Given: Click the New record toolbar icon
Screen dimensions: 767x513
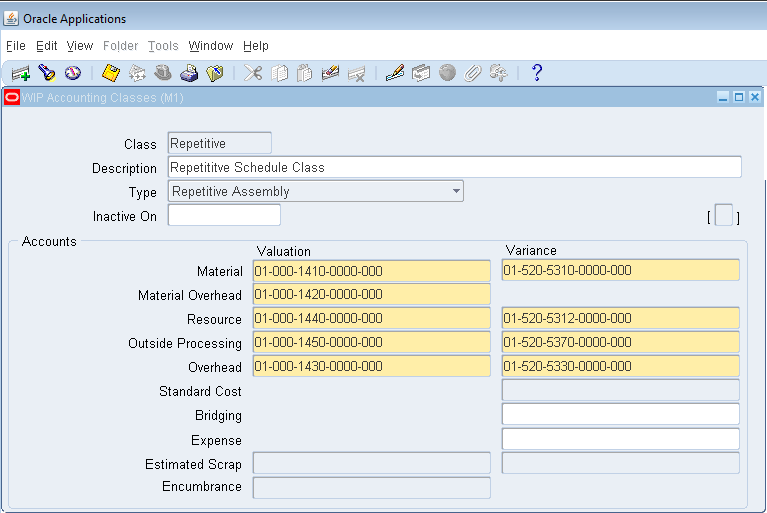Looking at the screenshot, I should point(21,73).
